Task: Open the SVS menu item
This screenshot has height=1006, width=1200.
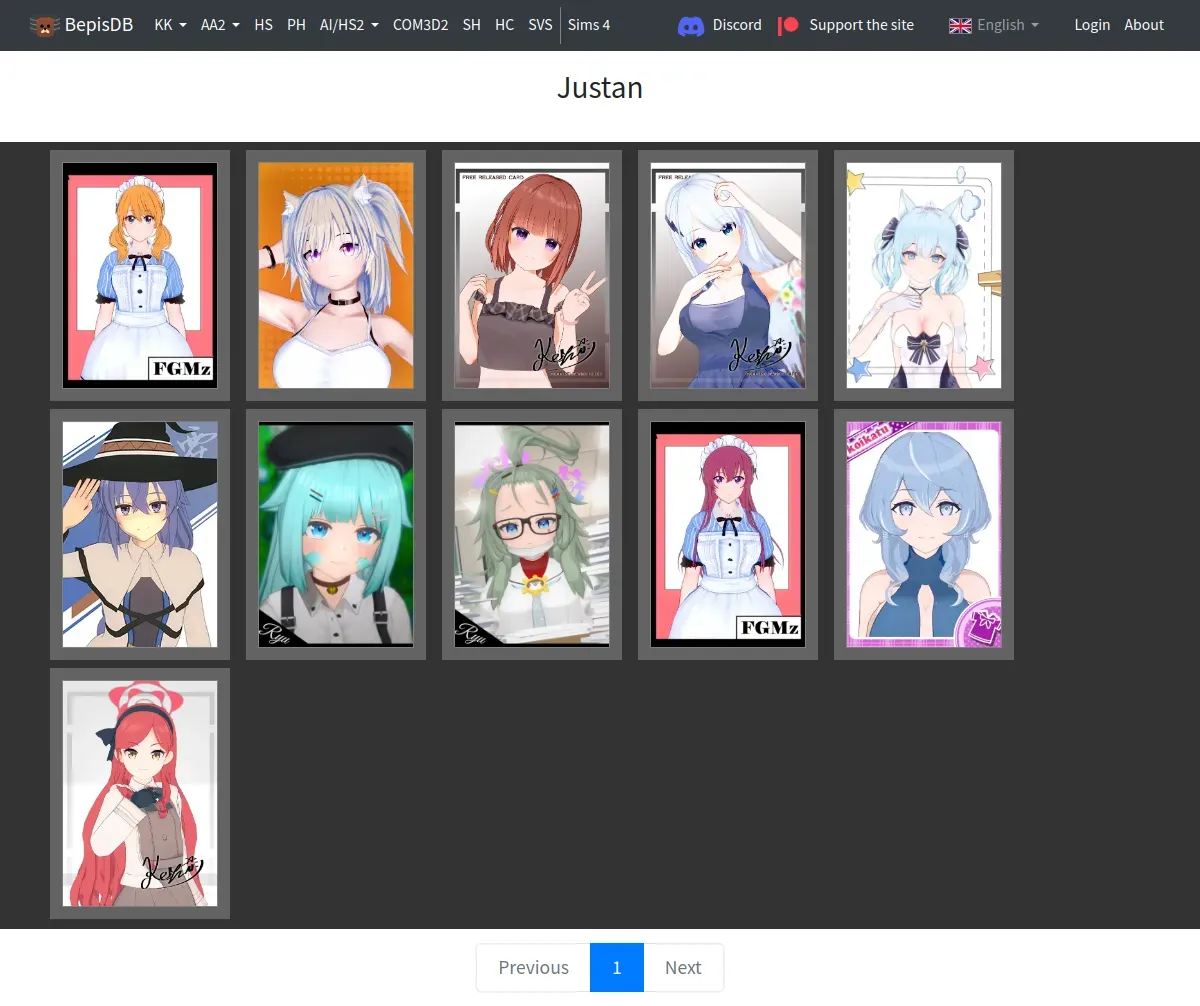Action: pyautogui.click(x=540, y=25)
